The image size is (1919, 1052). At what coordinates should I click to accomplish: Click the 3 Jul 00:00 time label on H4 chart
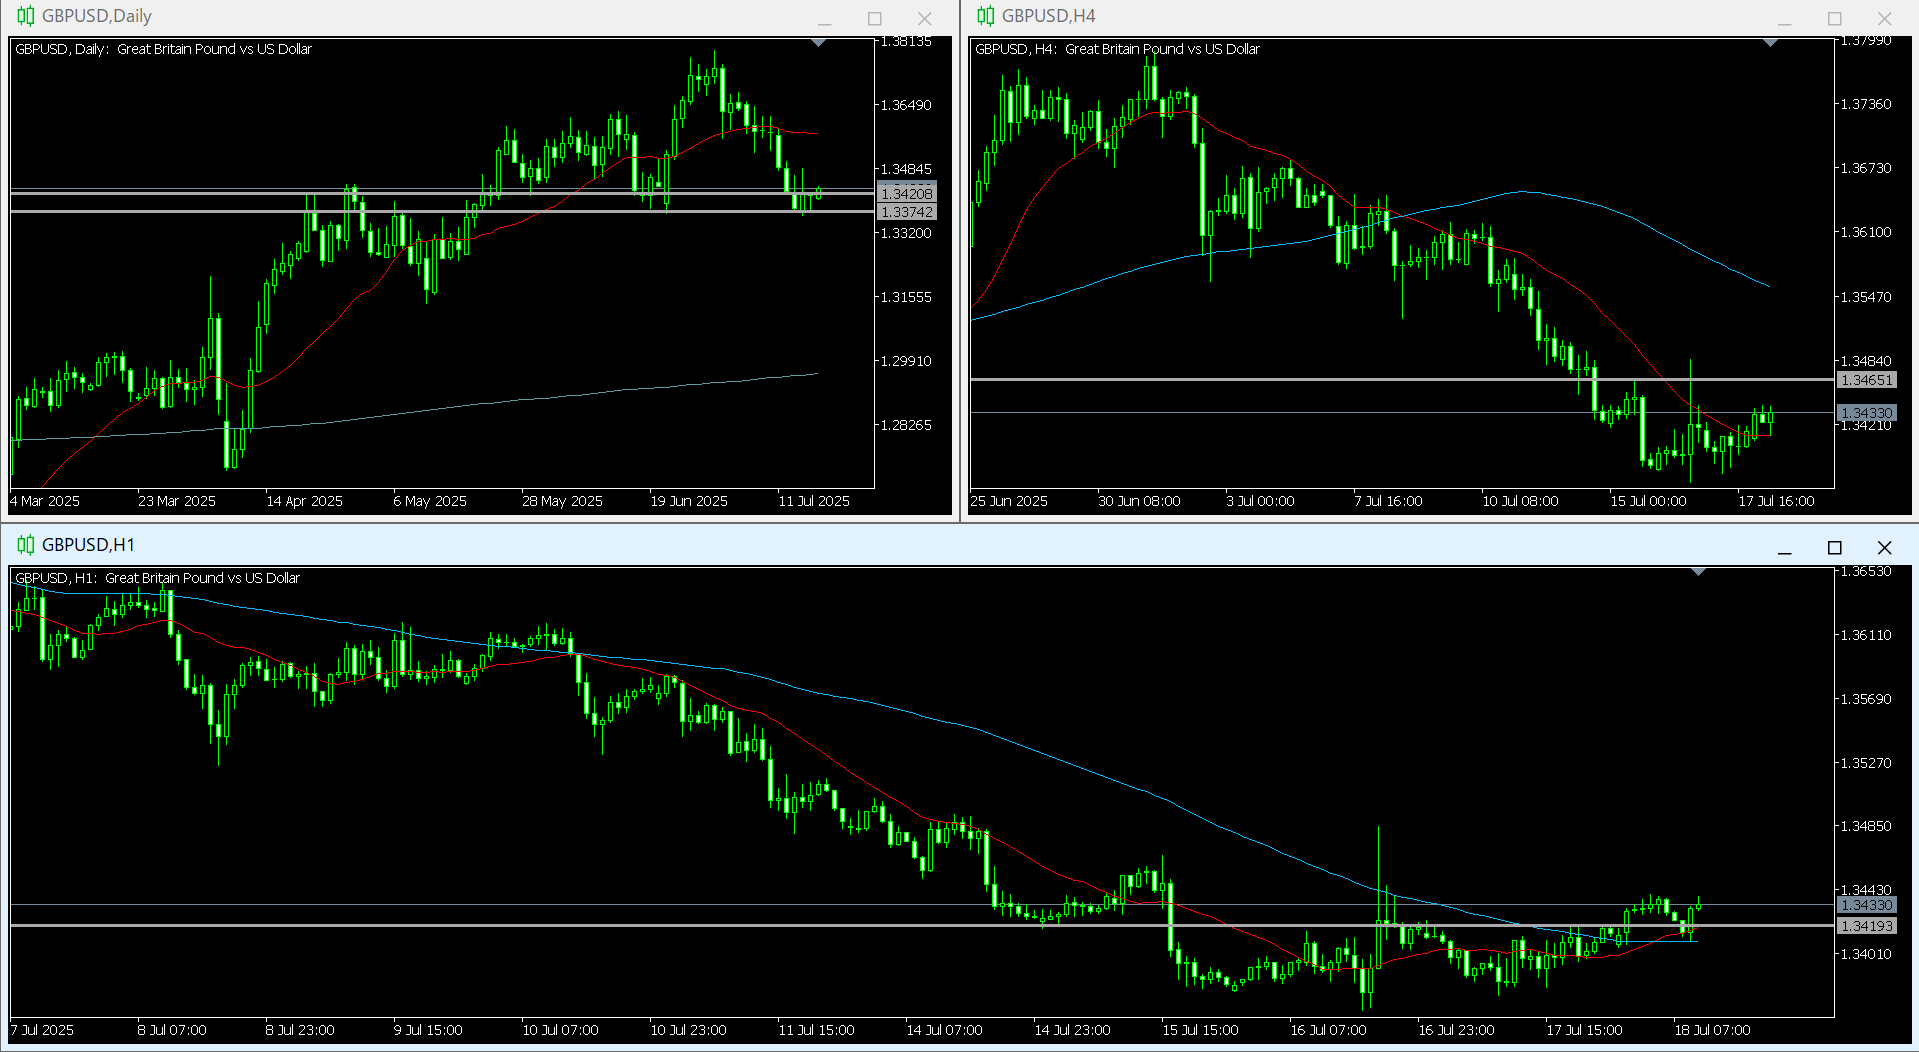1260,501
